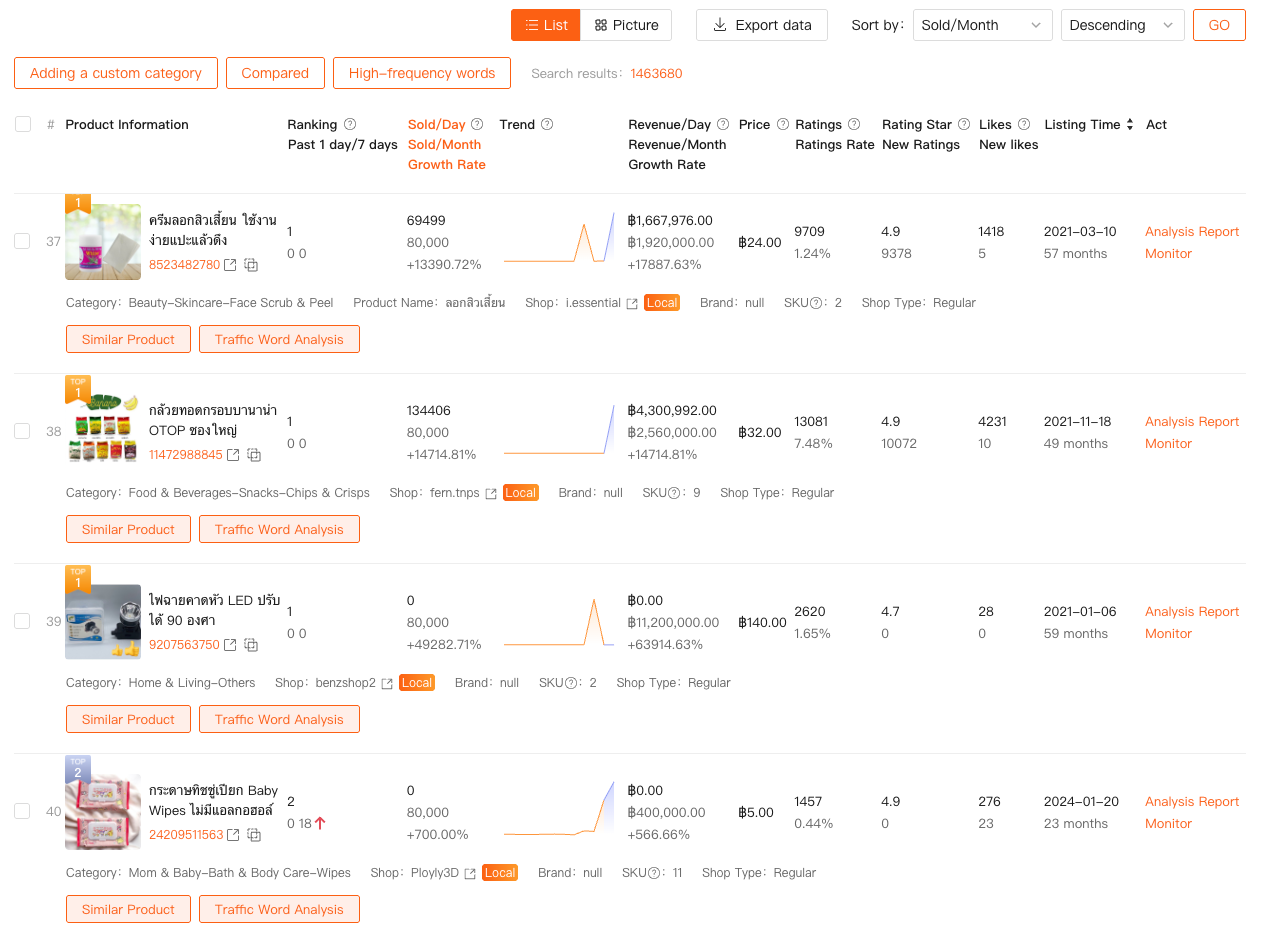
Task: Click the High-frequency words button
Action: point(421,73)
